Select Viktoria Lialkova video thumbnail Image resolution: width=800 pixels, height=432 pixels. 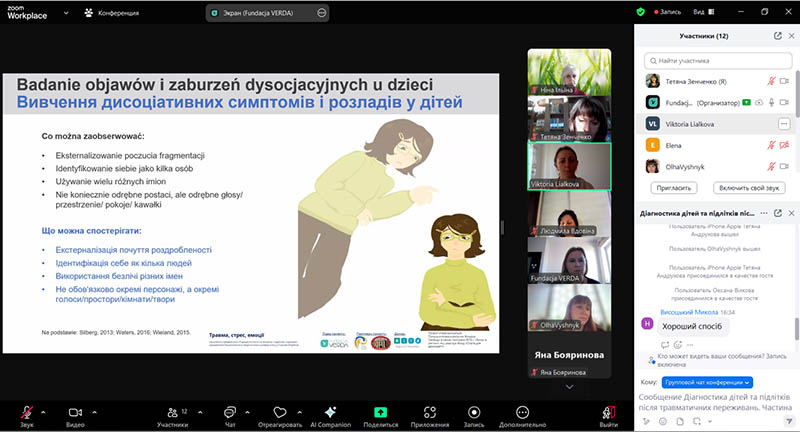click(x=569, y=166)
